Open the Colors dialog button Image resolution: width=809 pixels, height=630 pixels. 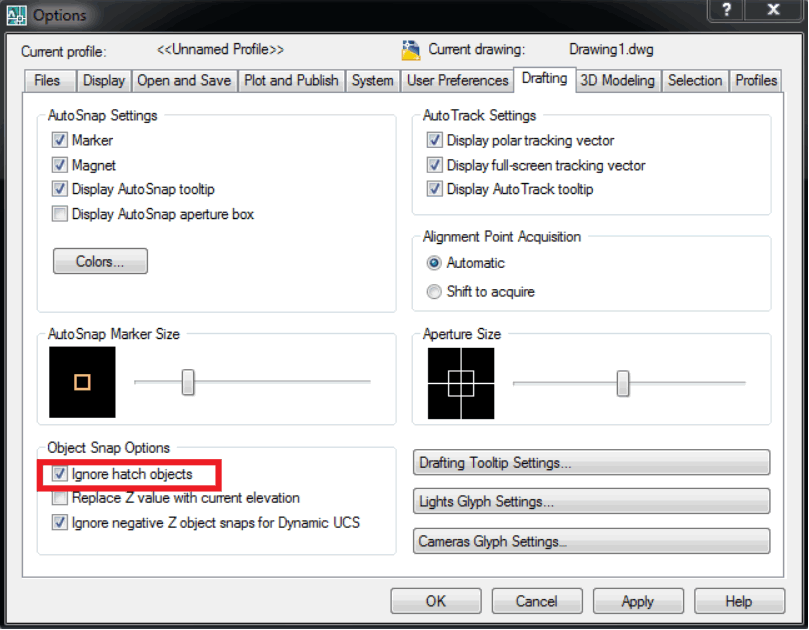100,262
